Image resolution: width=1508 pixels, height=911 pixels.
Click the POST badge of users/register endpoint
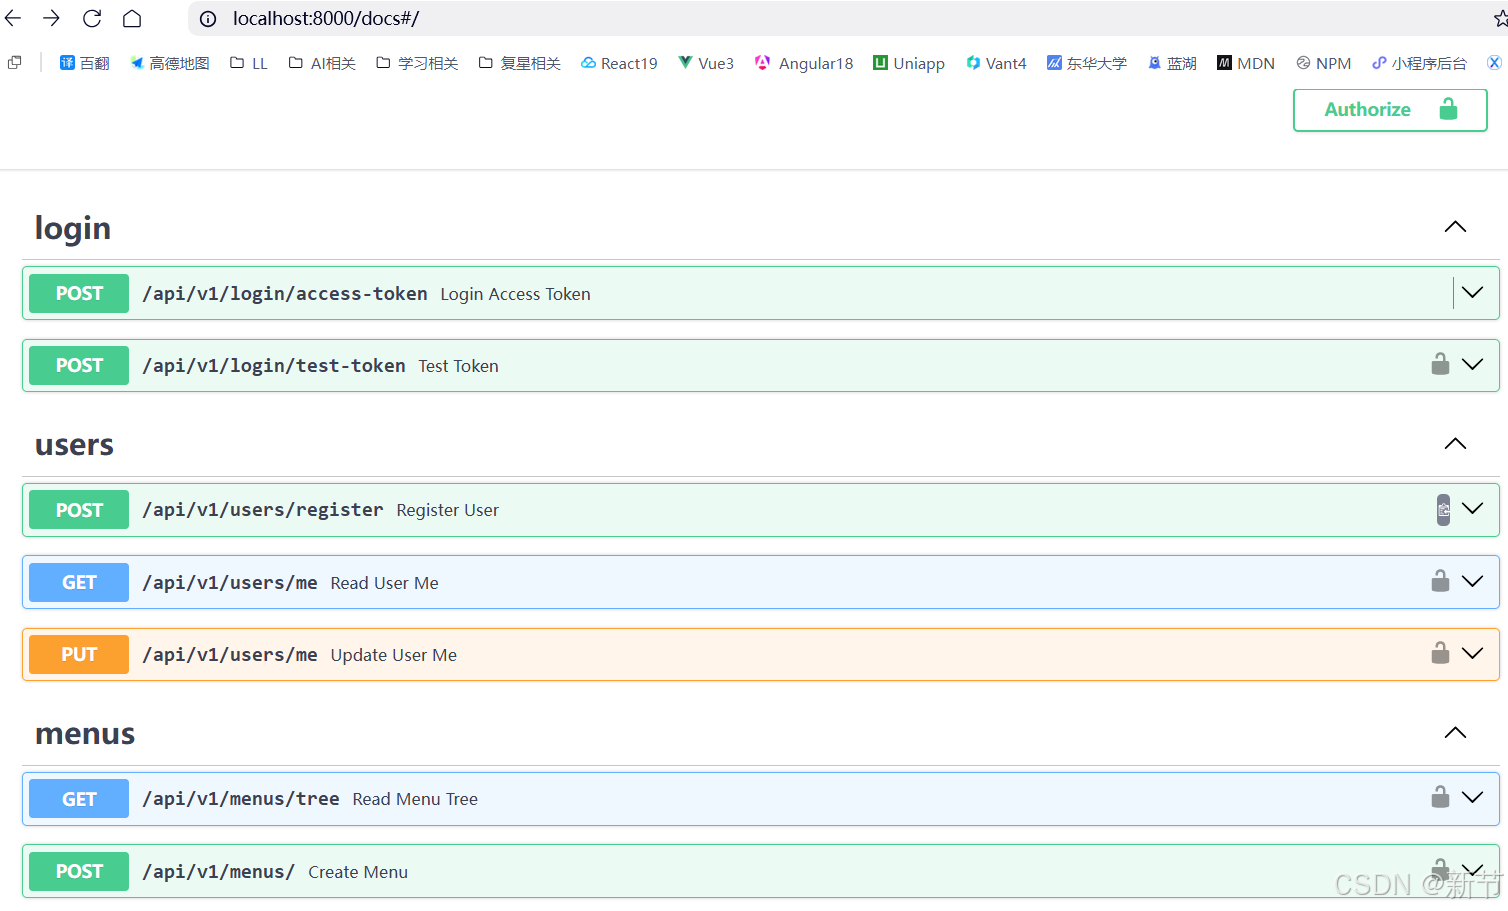click(x=79, y=510)
